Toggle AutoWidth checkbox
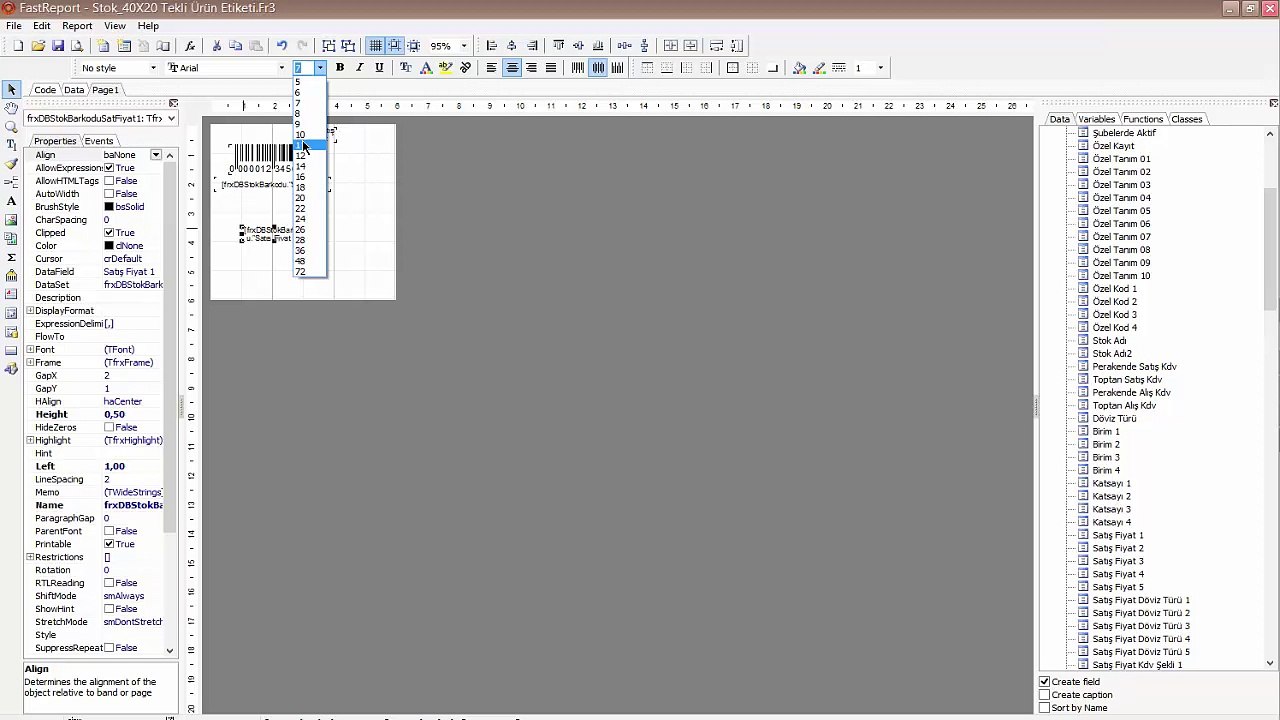This screenshot has height=720, width=1280. tap(109, 194)
